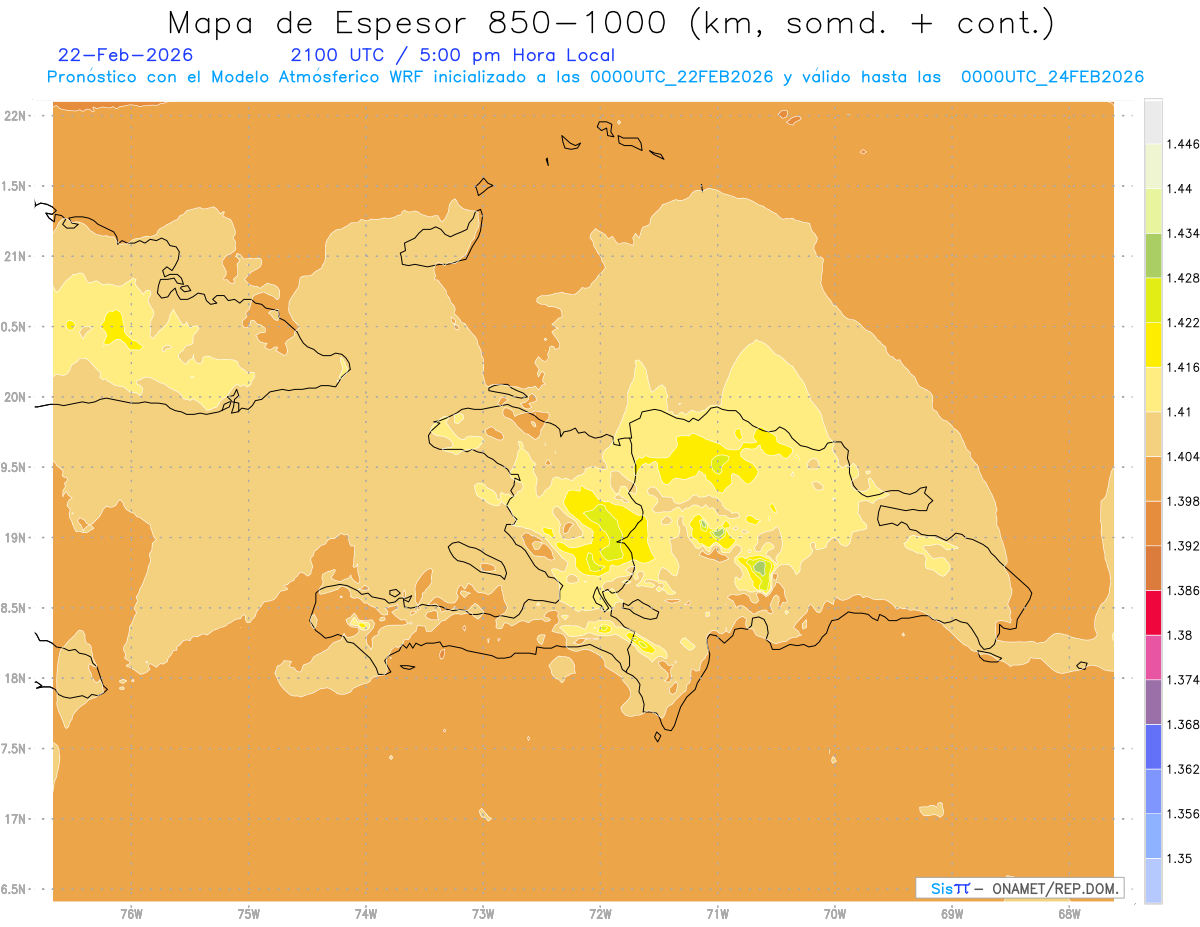This screenshot has height=927, width=1200.
Task: Click the legend value 1.428
Action: (1183, 278)
